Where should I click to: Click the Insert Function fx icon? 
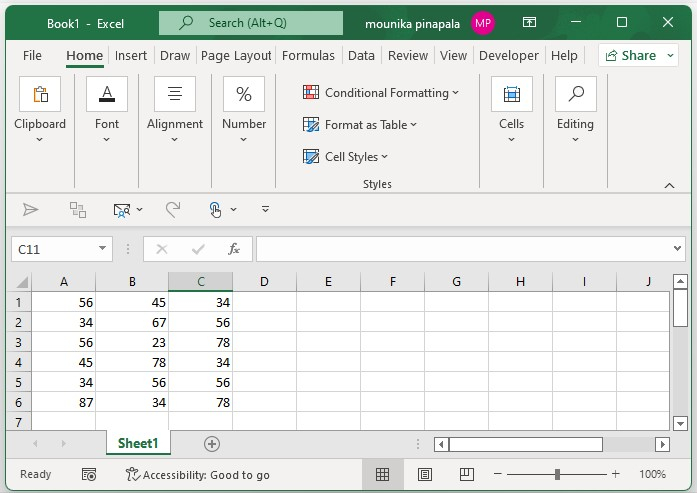[234, 249]
